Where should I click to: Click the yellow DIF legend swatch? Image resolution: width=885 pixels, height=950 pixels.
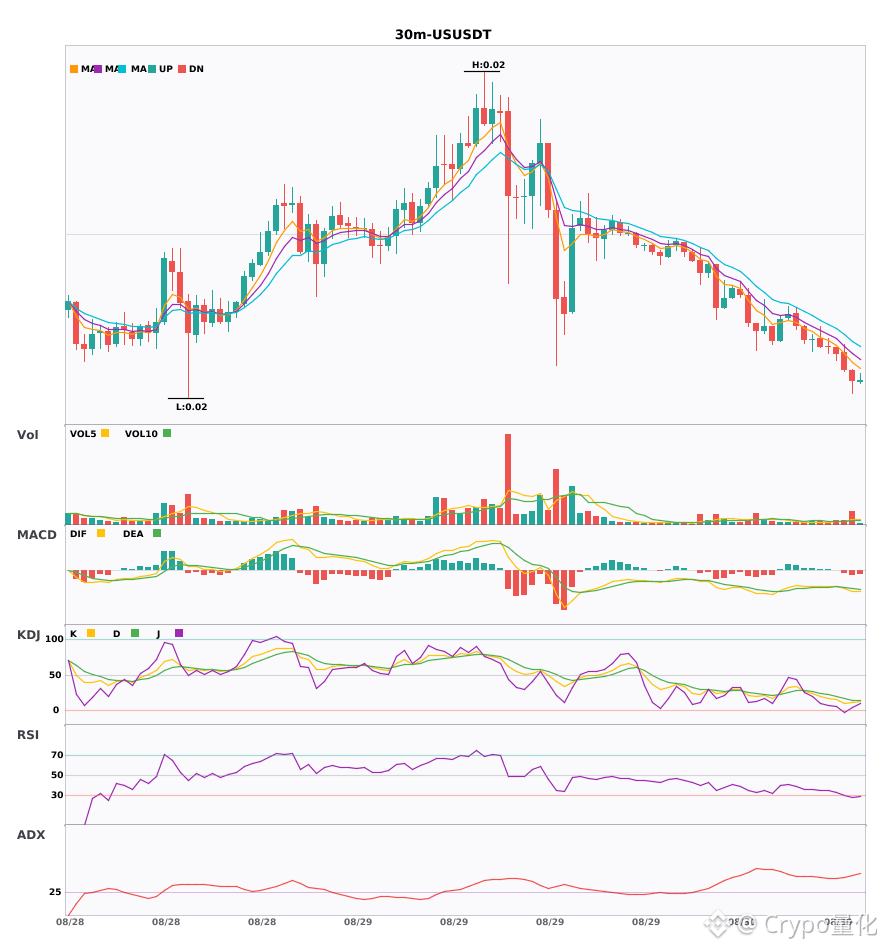coord(101,533)
